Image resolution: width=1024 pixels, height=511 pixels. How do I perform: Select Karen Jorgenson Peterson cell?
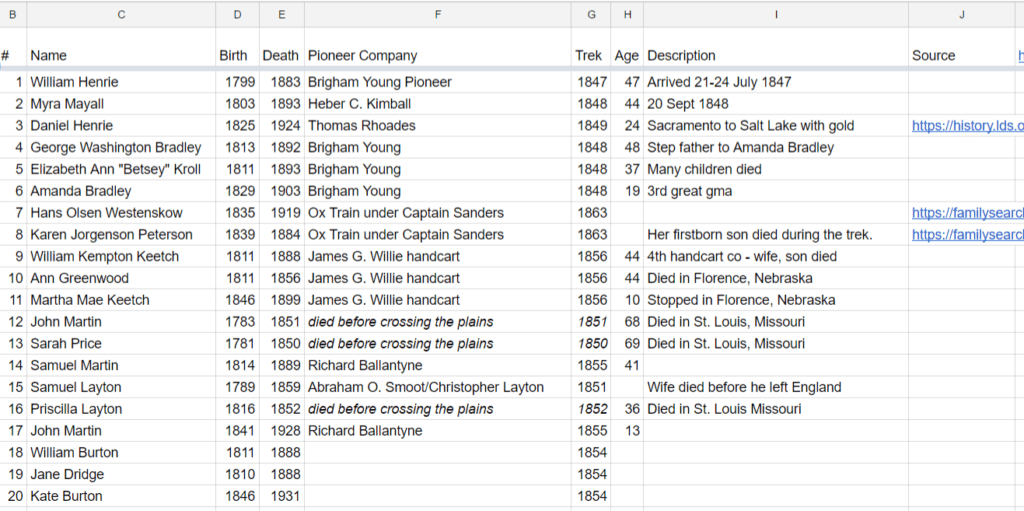tap(121, 235)
